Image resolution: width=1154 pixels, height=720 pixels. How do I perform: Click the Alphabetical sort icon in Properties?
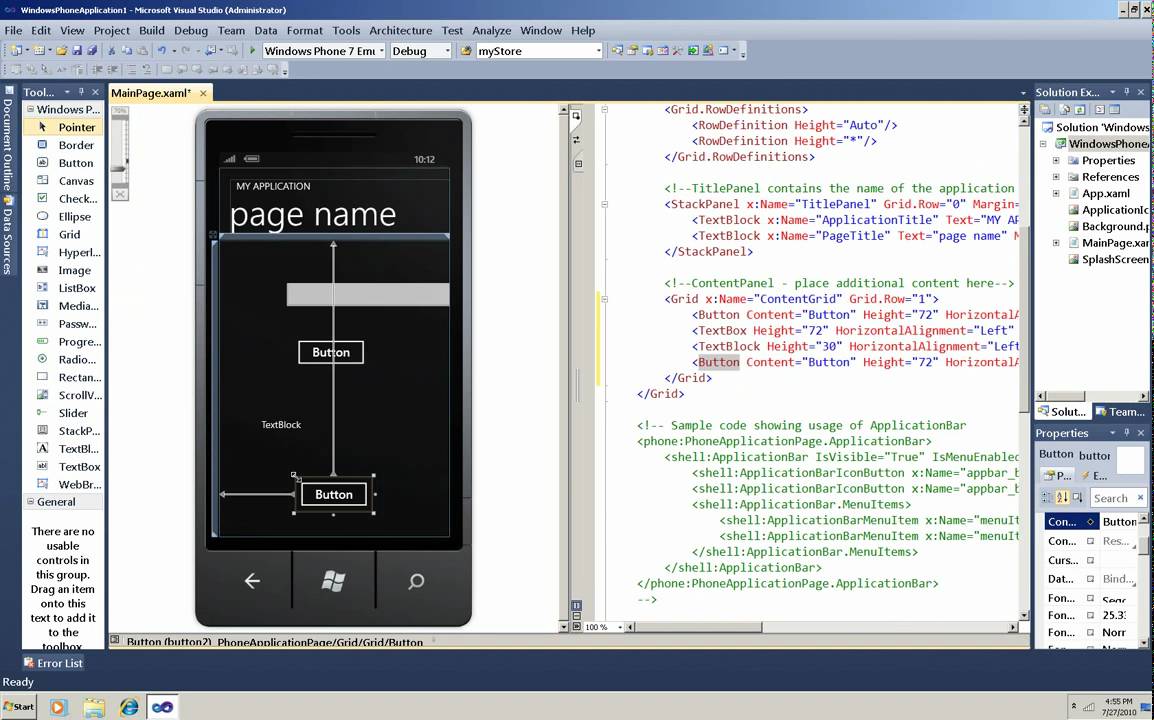pos(1062,497)
